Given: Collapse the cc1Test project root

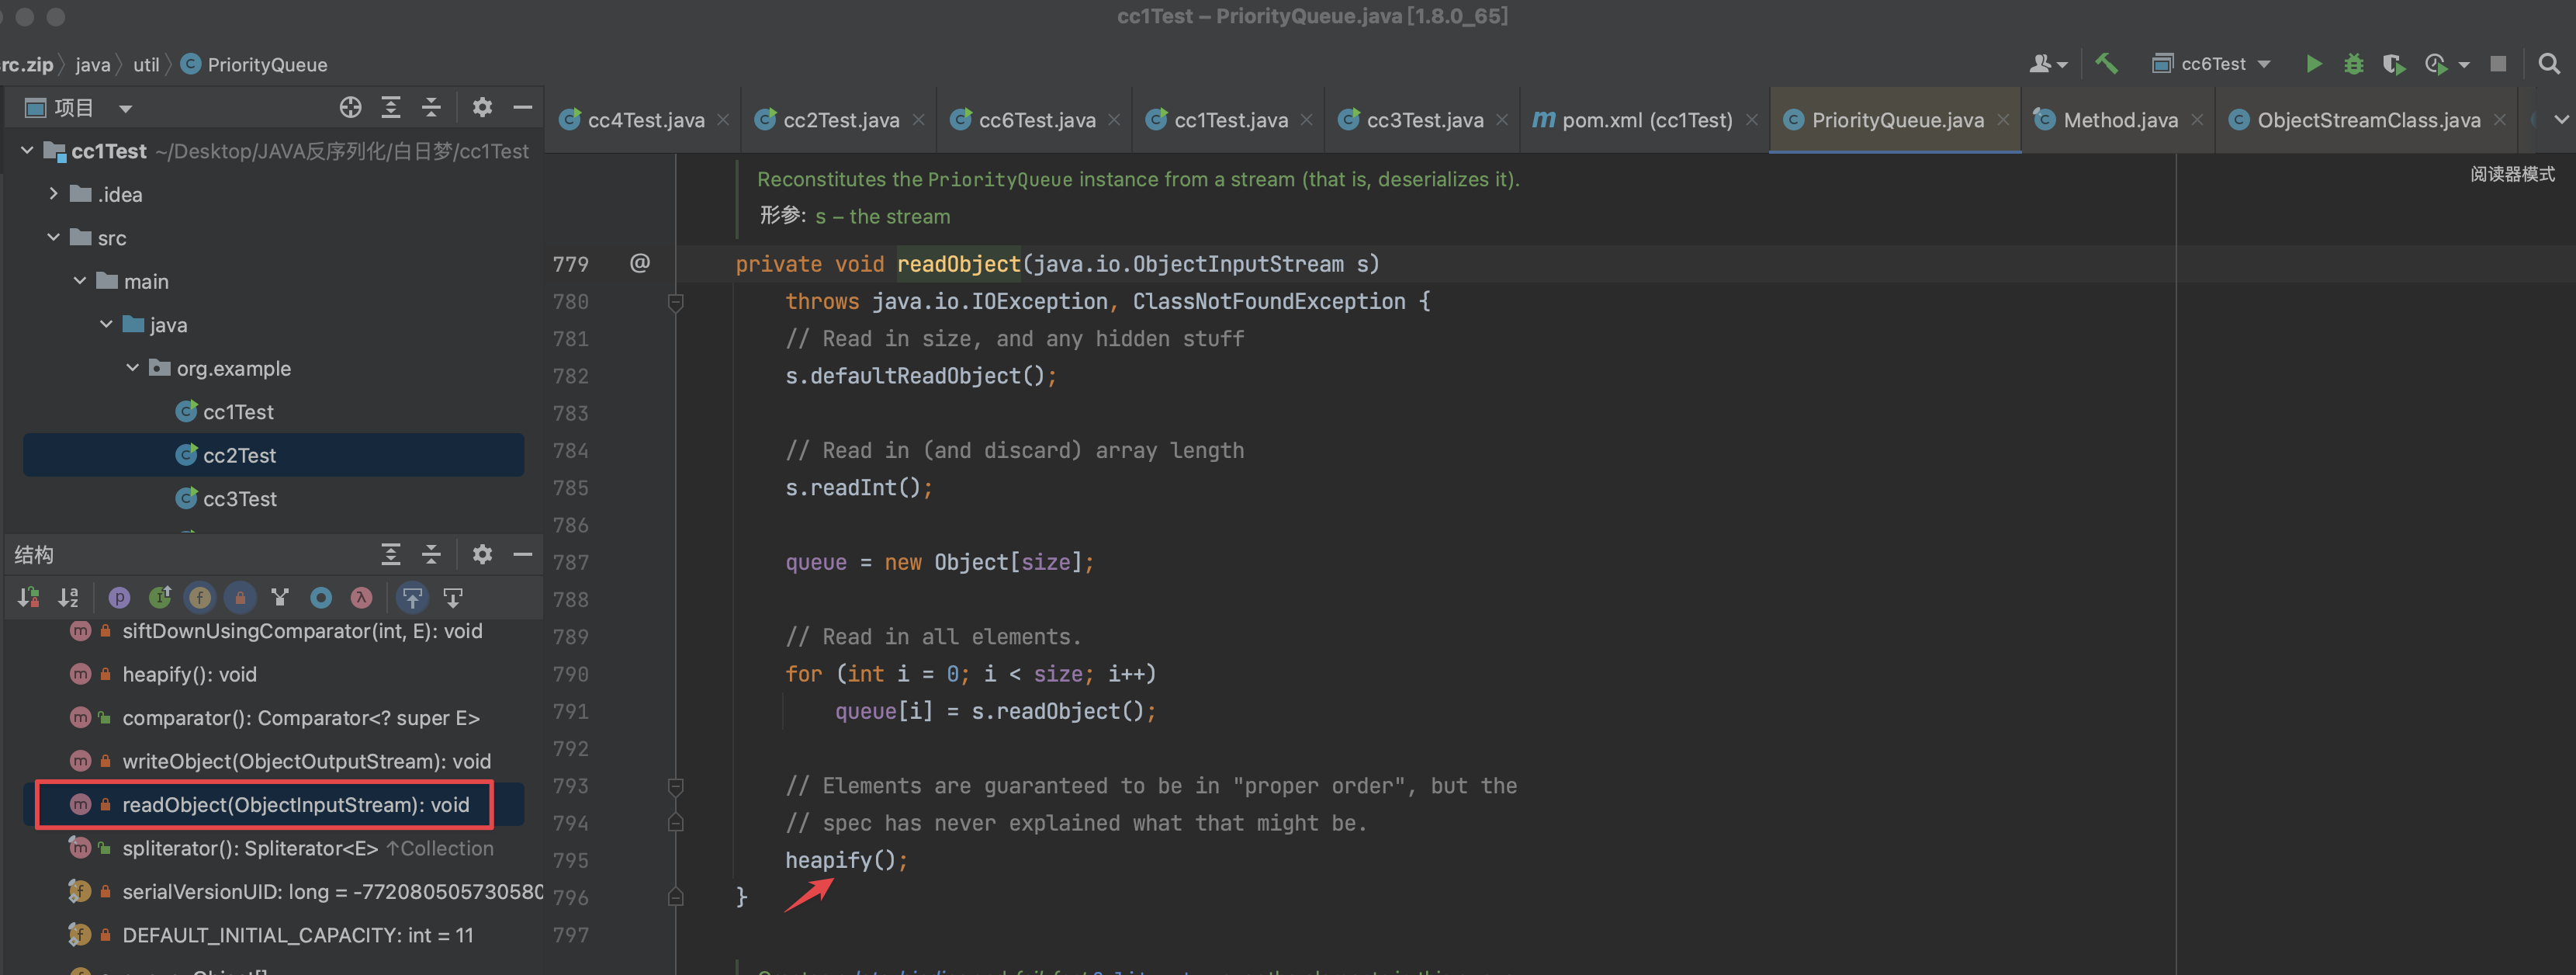Looking at the screenshot, I should [28, 150].
